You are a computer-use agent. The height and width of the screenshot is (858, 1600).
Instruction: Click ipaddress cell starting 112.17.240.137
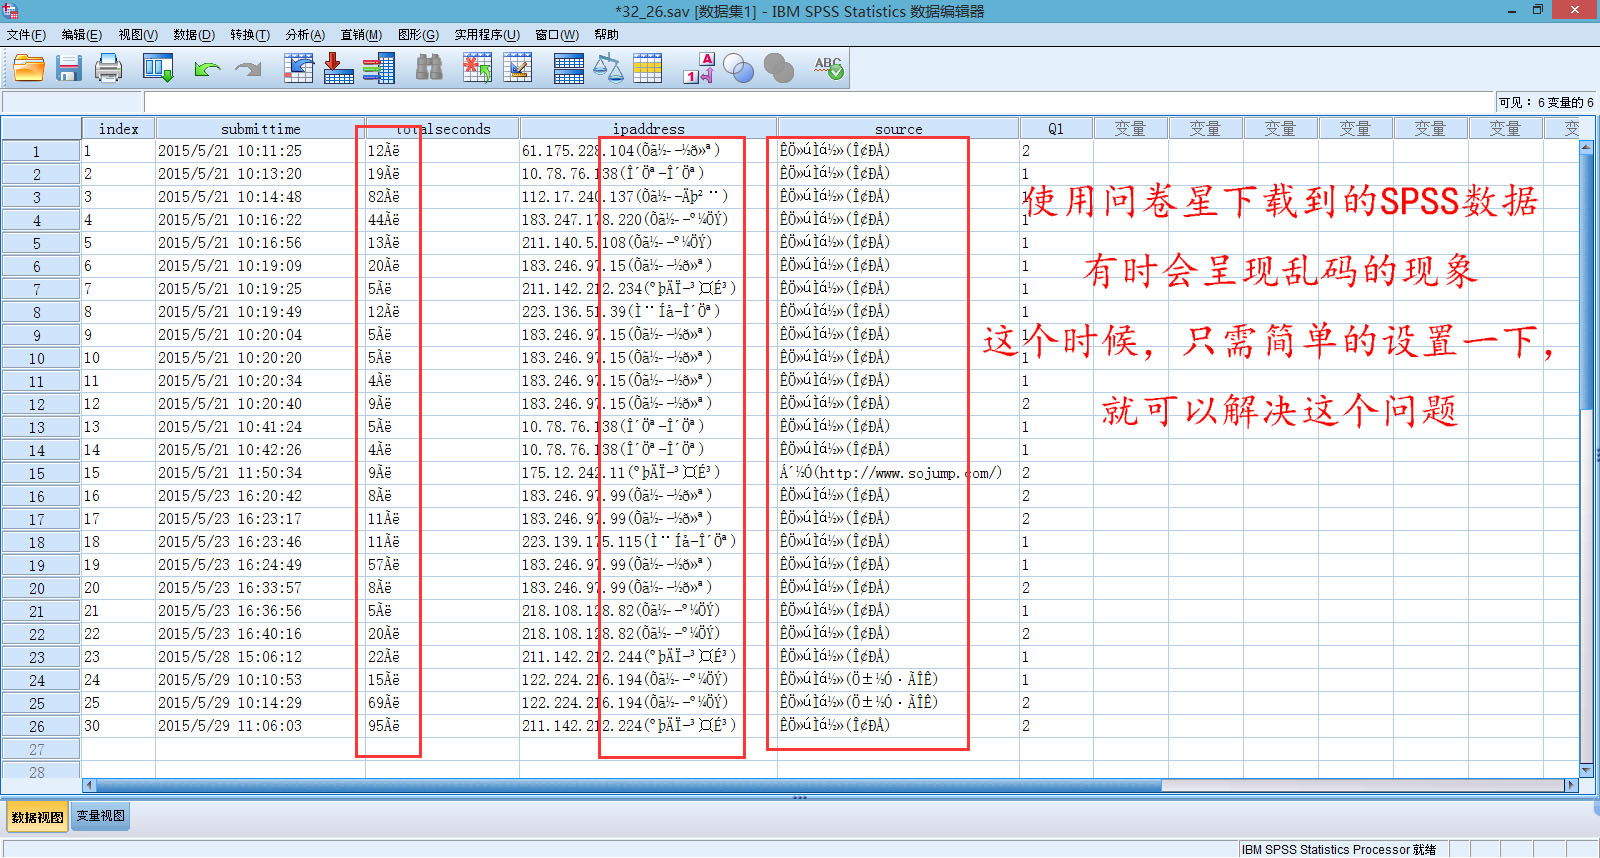(x=648, y=197)
